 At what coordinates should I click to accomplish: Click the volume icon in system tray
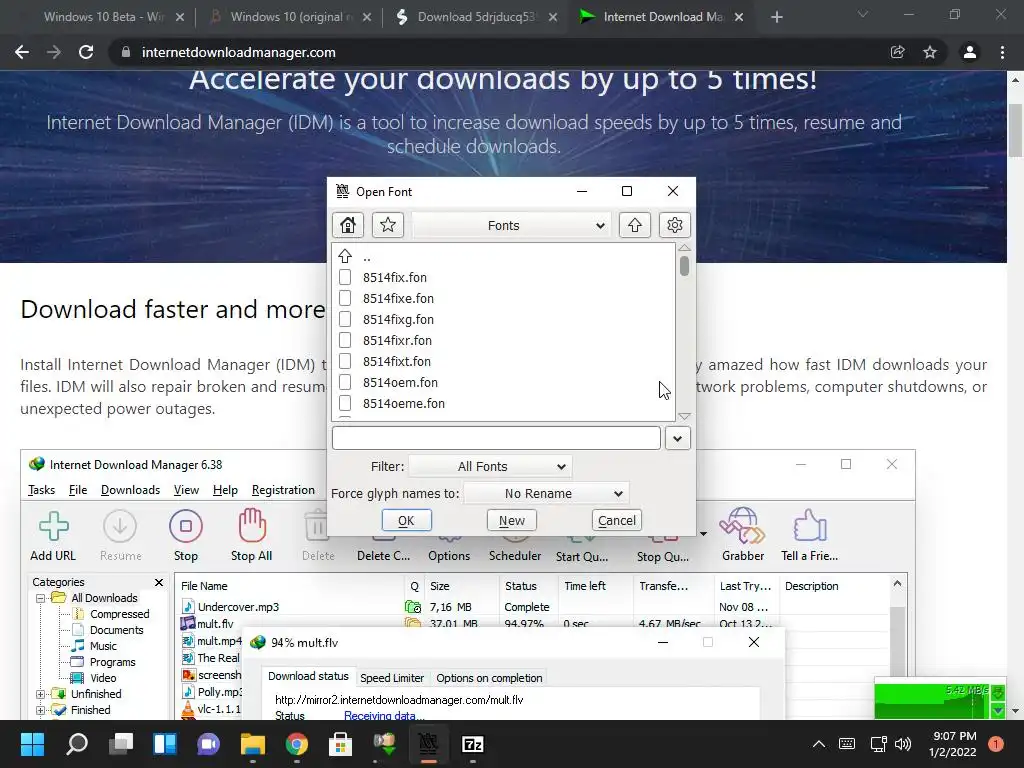pos(903,744)
